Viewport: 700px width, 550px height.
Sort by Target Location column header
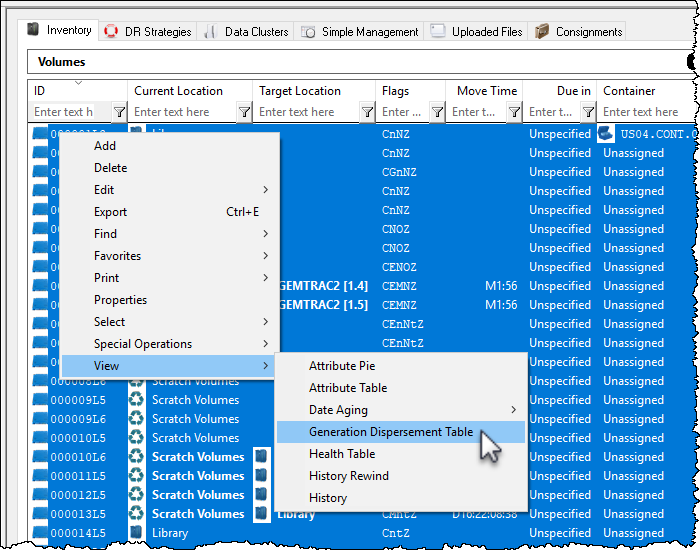314,91
